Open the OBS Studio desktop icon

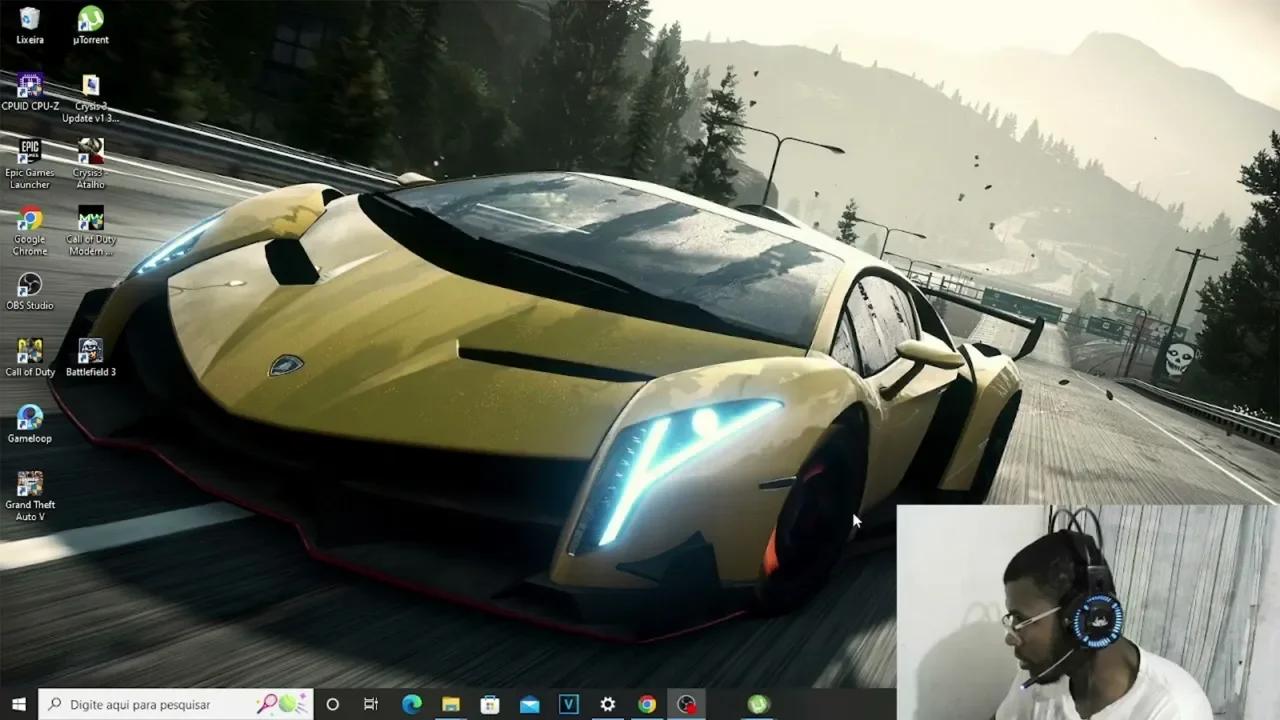pos(30,291)
